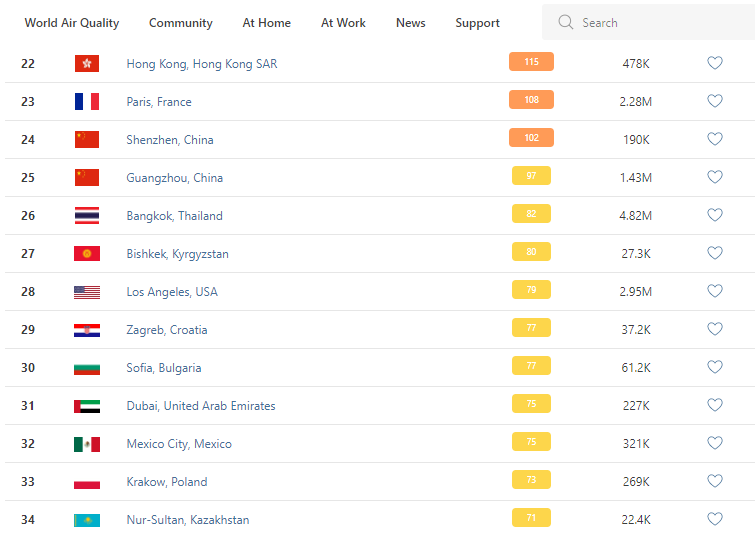Click the yellow 71 AQI badge for Nur-Sultan
The image size is (755, 537).
[x=531, y=518]
